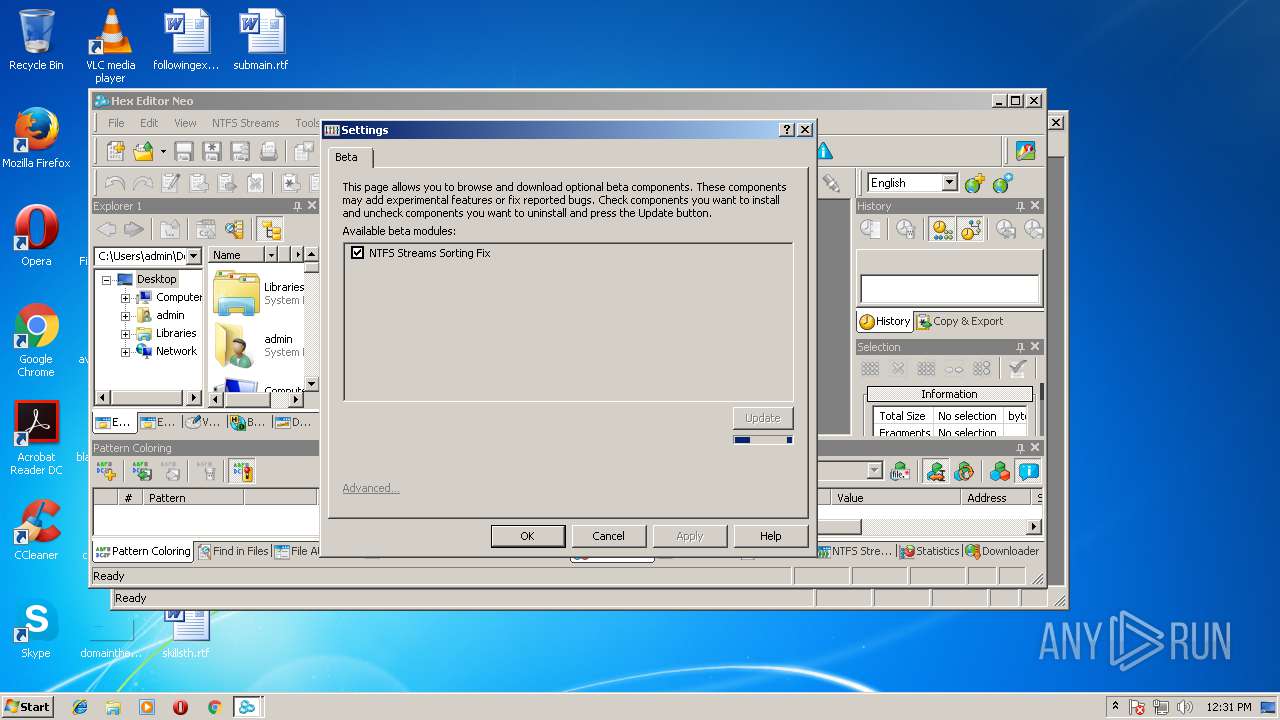Select the Pattern column header

[x=193, y=497]
